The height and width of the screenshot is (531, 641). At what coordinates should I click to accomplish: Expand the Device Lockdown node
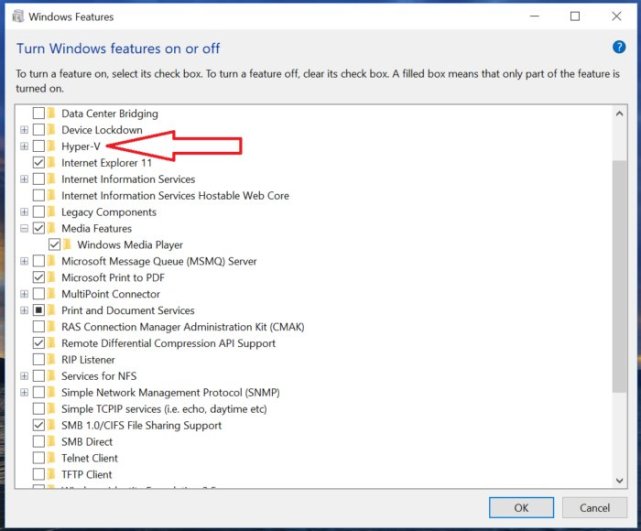tap(24, 130)
